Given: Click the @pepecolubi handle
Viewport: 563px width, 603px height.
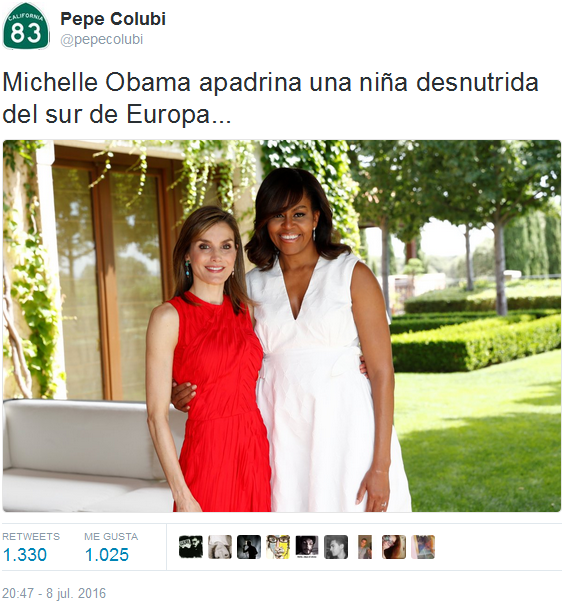Looking at the screenshot, I should pos(102,39).
